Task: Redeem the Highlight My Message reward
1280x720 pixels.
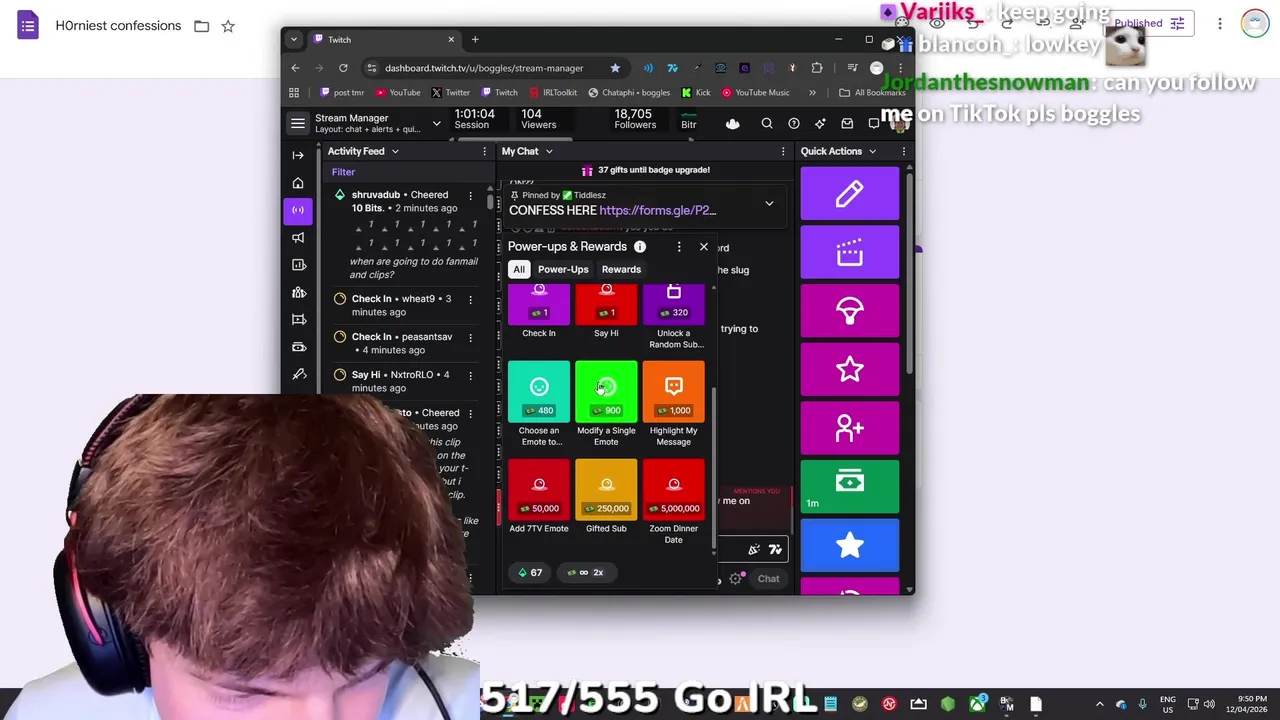Action: pos(674,404)
